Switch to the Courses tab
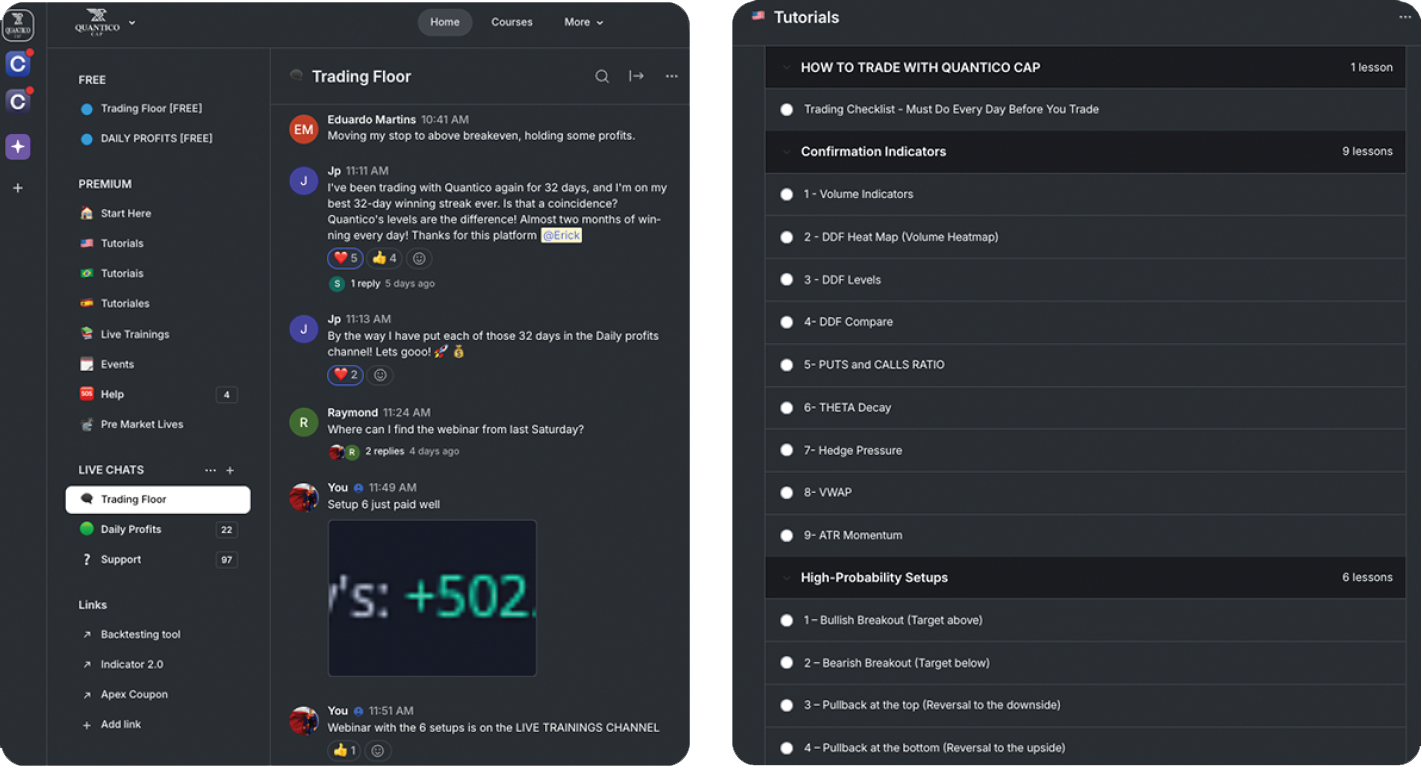This screenshot has width=1422, height=769. click(x=512, y=22)
